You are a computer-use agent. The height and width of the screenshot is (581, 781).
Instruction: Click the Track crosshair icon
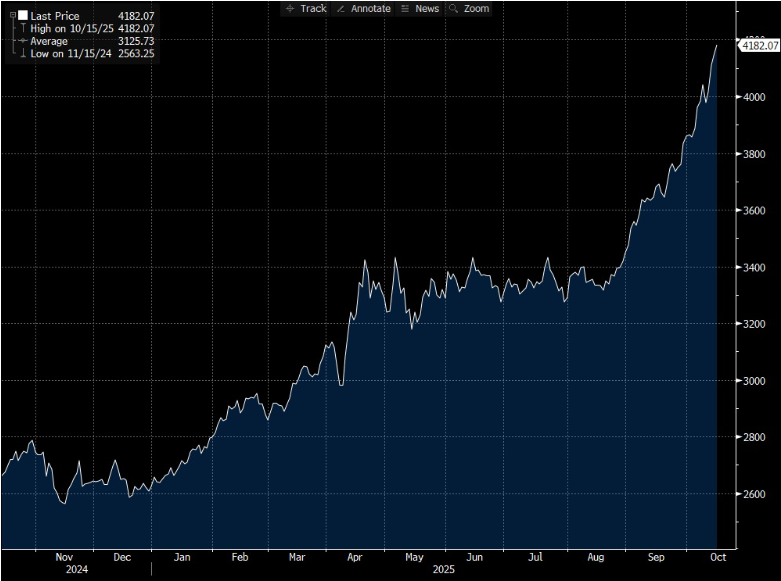tap(290, 8)
